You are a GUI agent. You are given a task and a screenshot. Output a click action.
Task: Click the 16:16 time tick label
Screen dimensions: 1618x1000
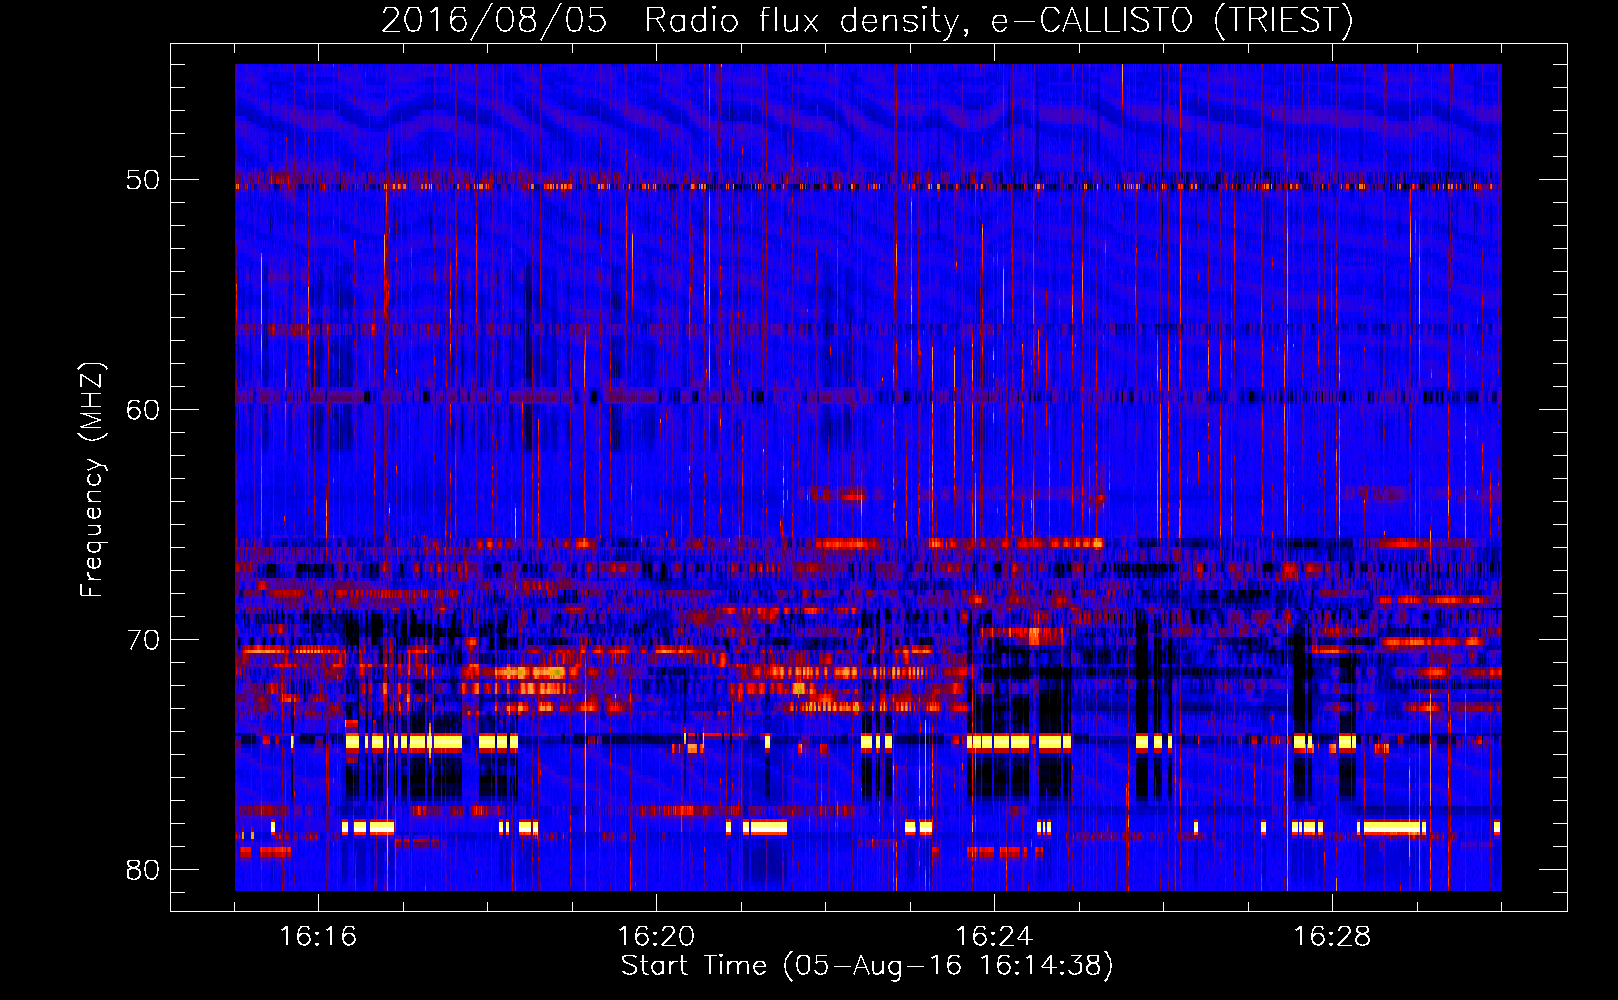[318, 936]
